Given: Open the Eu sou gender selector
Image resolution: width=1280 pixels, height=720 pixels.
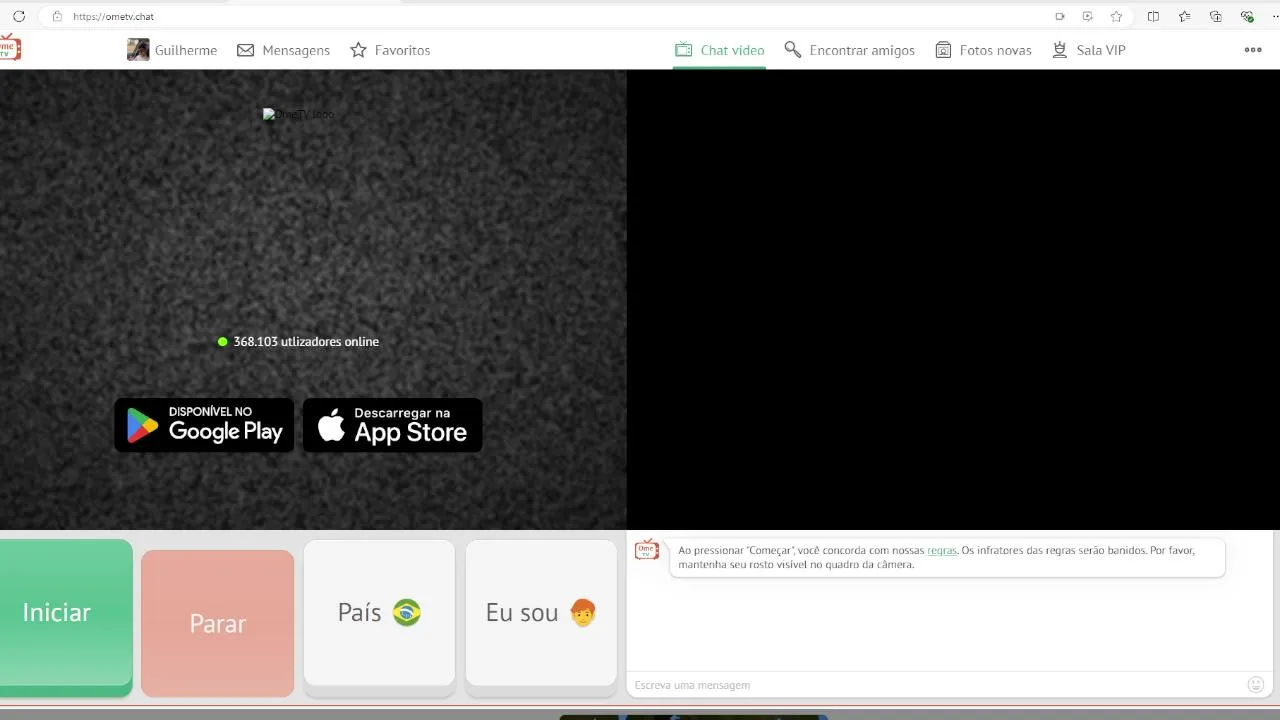Looking at the screenshot, I should [x=541, y=615].
